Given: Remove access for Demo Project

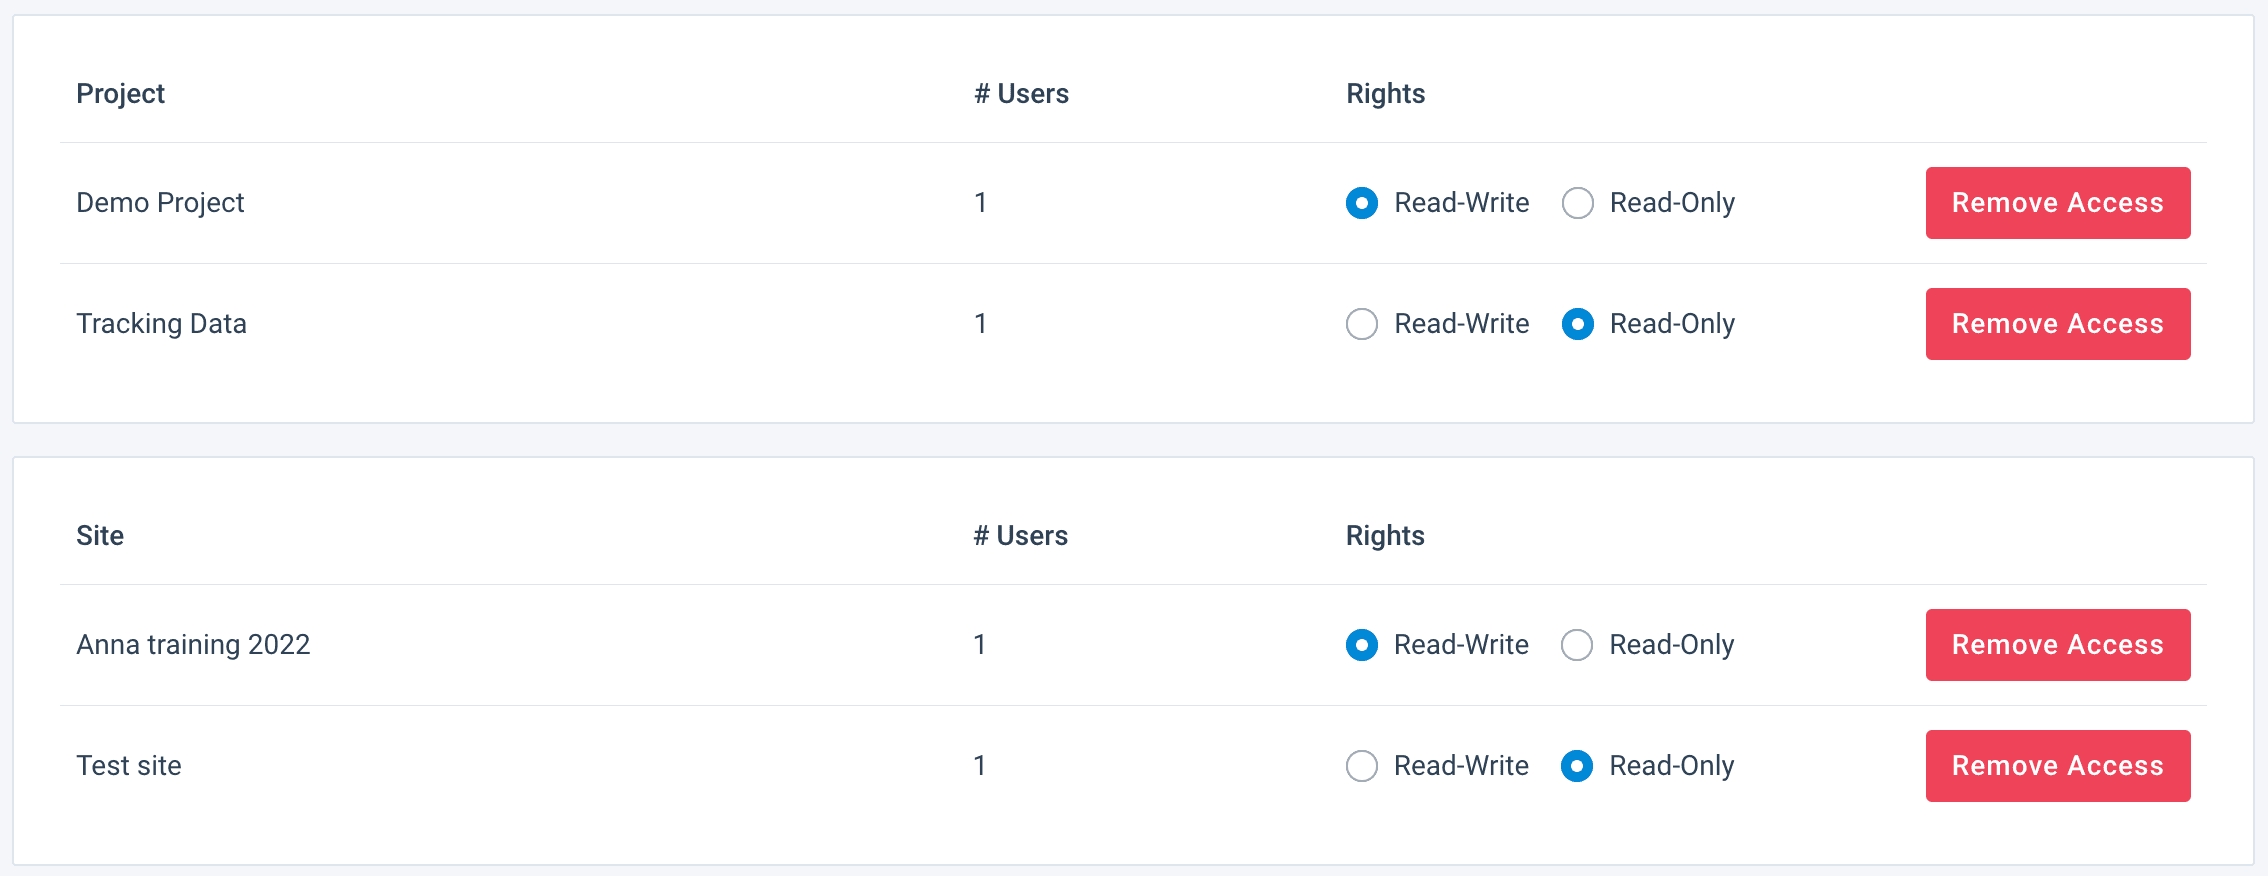Looking at the screenshot, I should click(x=2057, y=203).
